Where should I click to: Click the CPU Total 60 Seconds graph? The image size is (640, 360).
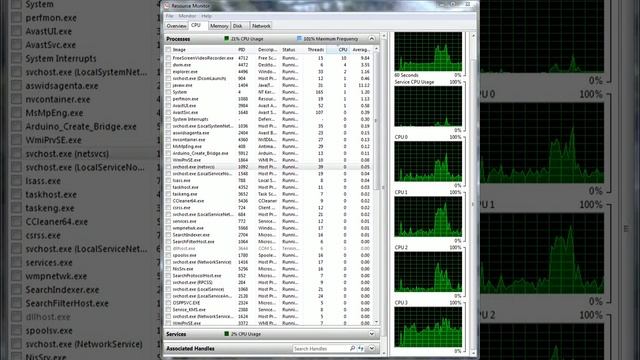tap(428, 51)
